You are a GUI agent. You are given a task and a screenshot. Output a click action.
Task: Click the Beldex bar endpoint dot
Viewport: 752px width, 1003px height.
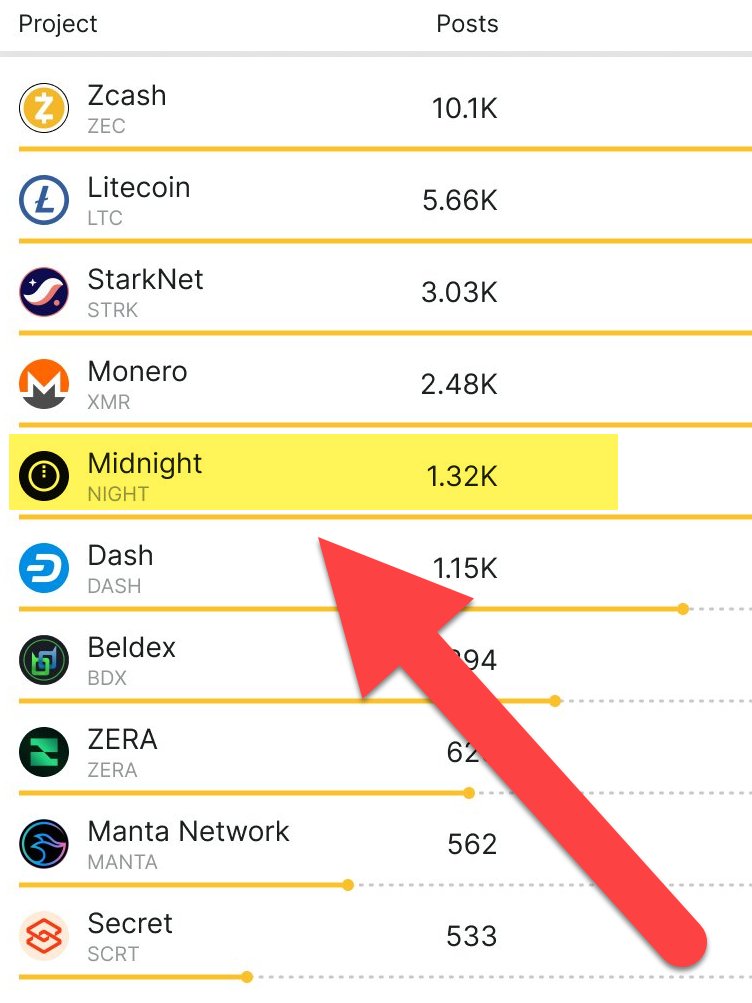coord(556,701)
